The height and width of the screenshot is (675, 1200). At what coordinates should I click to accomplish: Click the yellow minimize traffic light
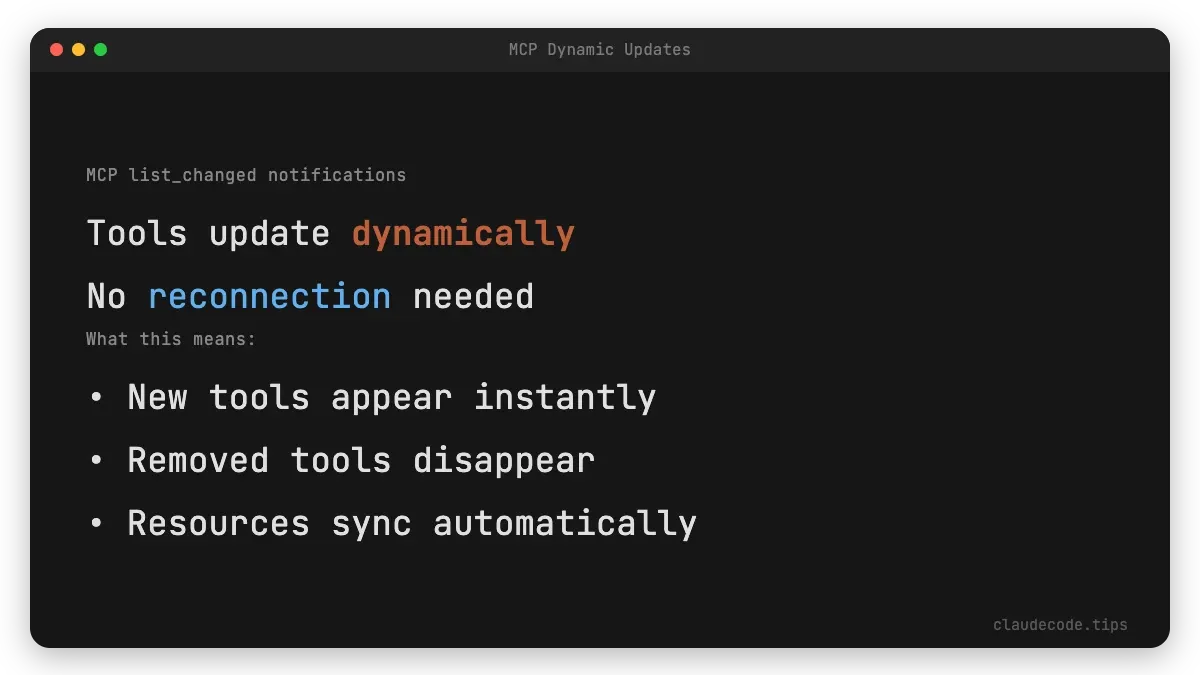click(78, 47)
